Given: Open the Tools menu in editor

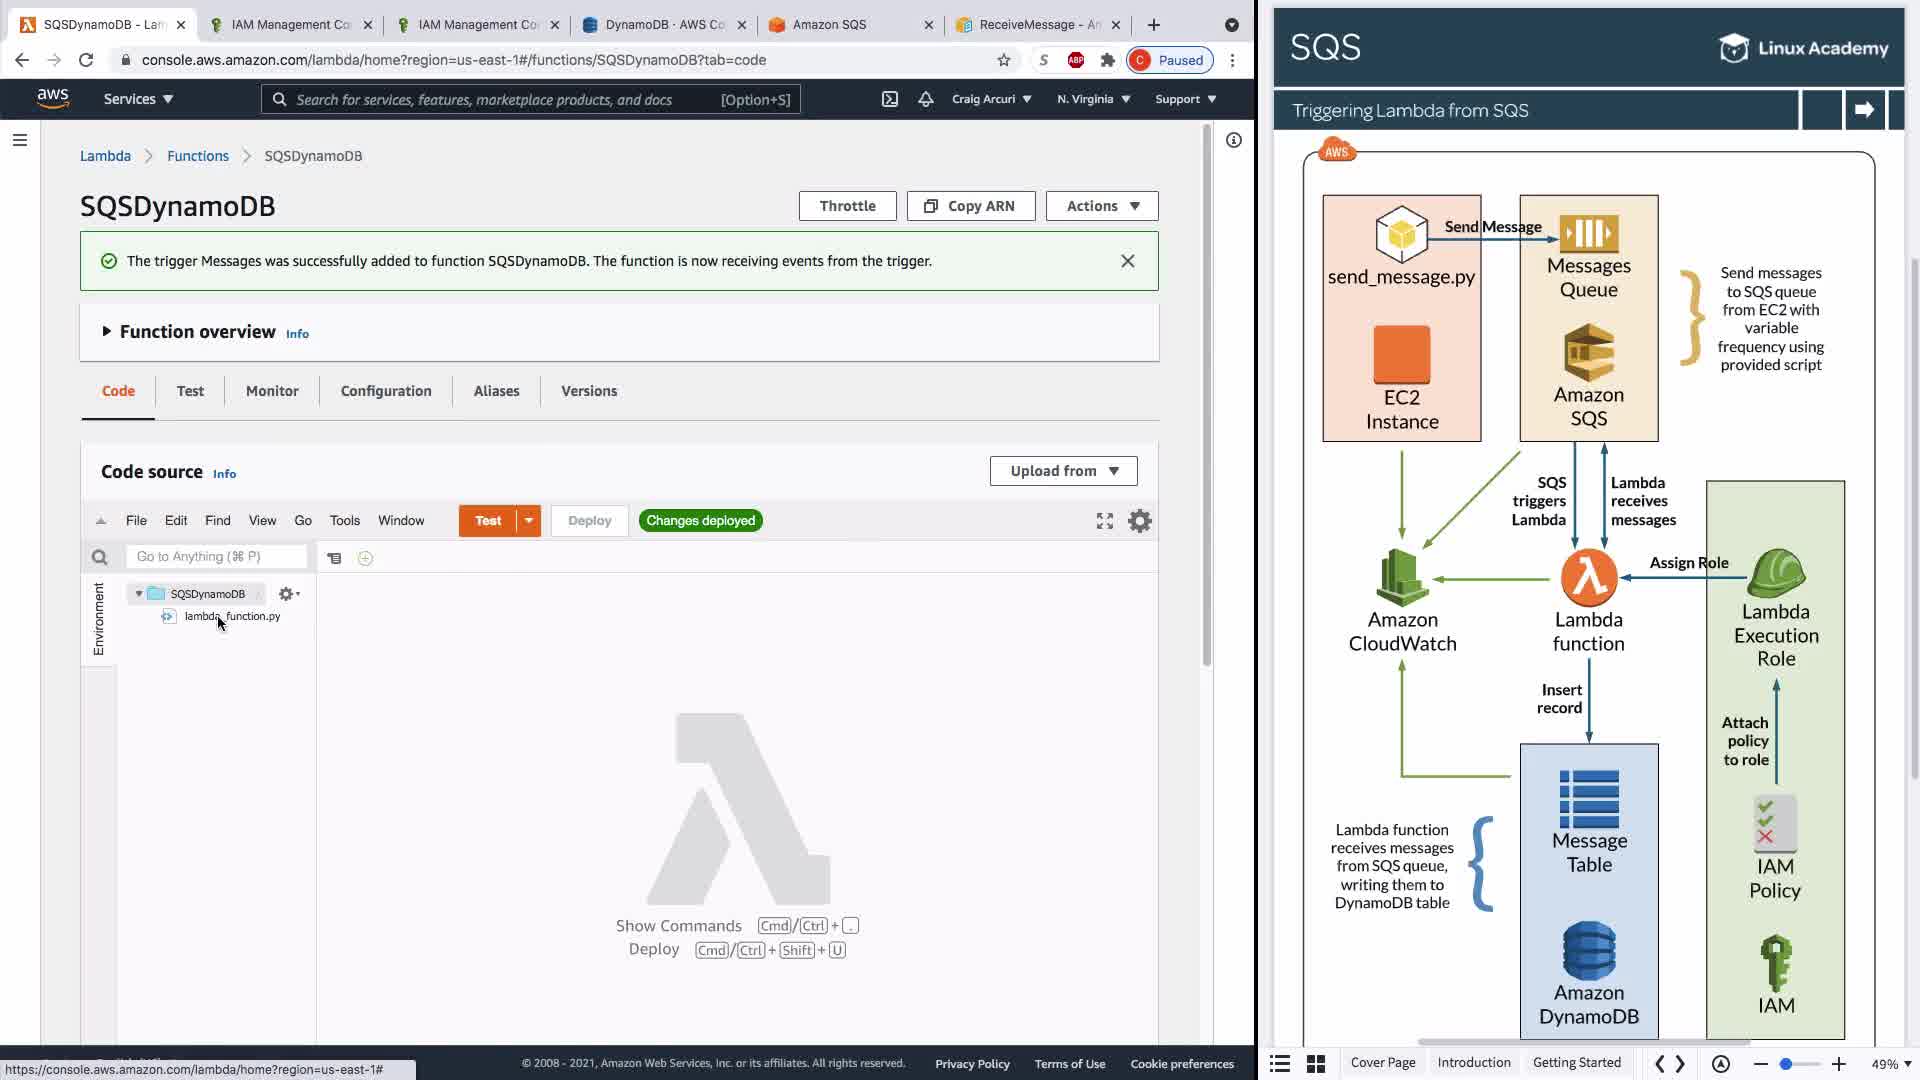Looking at the screenshot, I should pyautogui.click(x=344, y=521).
